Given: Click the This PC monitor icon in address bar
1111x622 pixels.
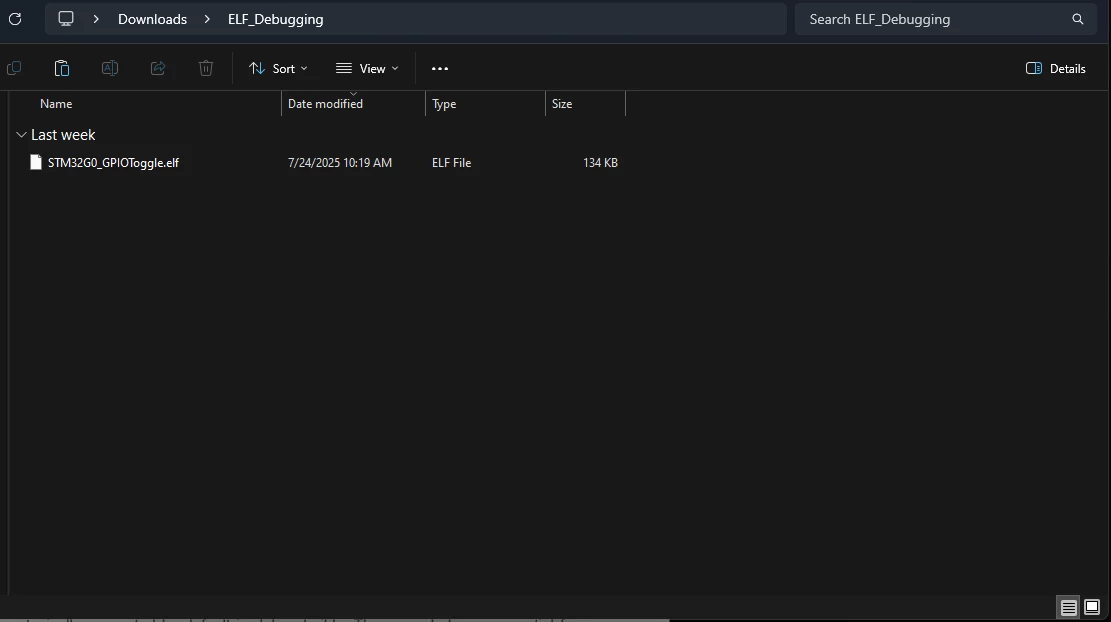Looking at the screenshot, I should (x=66, y=18).
